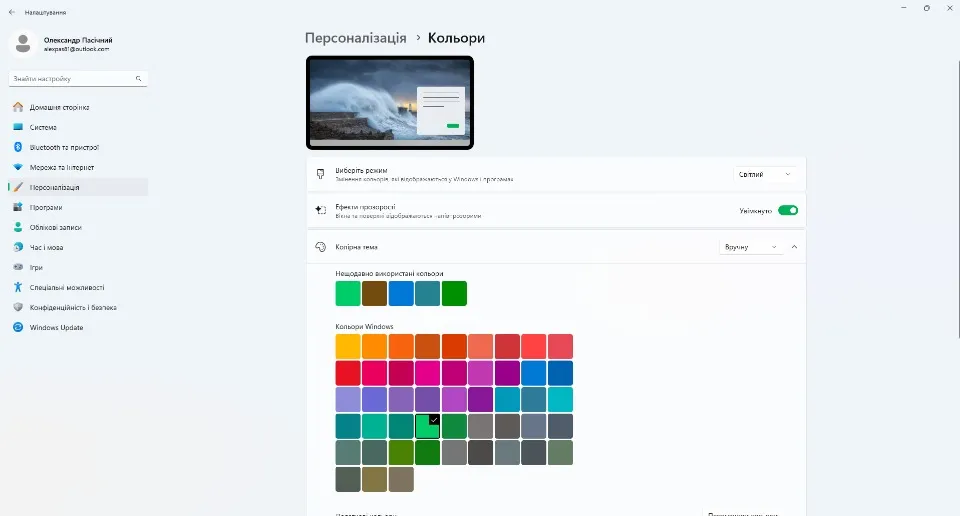Click the Знайти настройку search field
The width and height of the screenshot is (960, 516).
(x=70, y=78)
